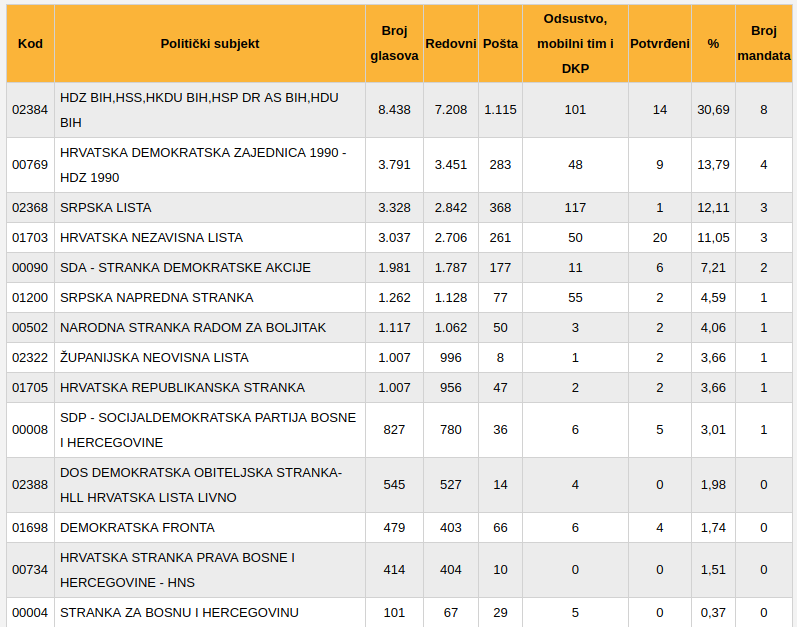Viewport: 797px width, 627px height.
Task: Click percentage 0,37
Action: click(x=713, y=612)
